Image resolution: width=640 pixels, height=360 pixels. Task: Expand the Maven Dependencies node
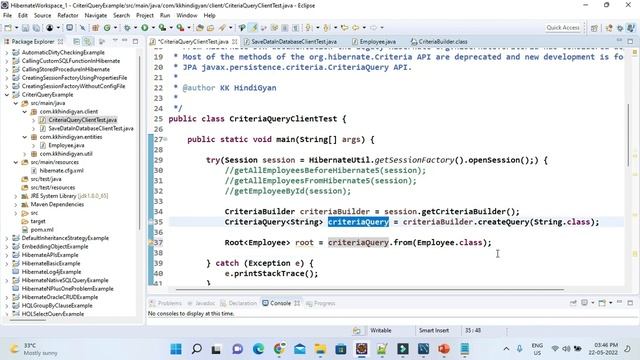16,204
